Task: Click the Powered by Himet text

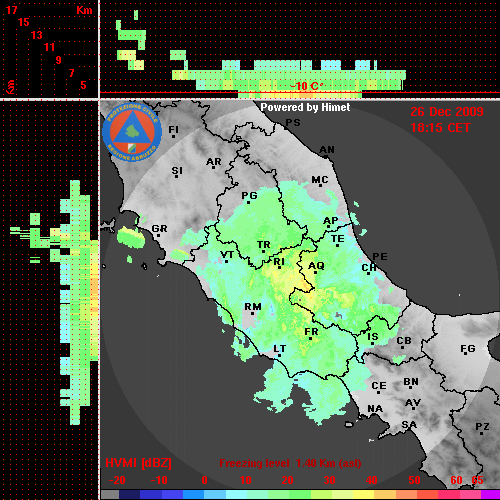Action: [x=305, y=107]
